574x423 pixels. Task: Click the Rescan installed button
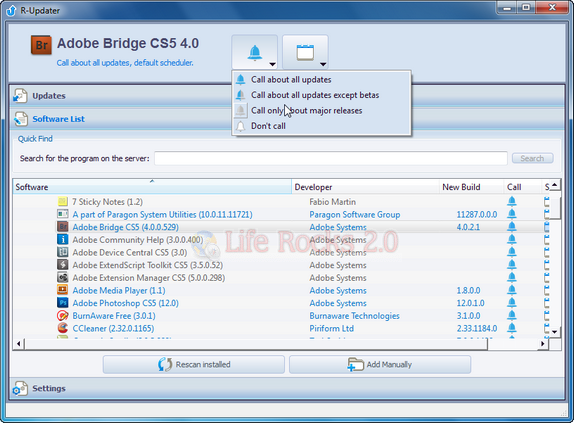click(194, 364)
